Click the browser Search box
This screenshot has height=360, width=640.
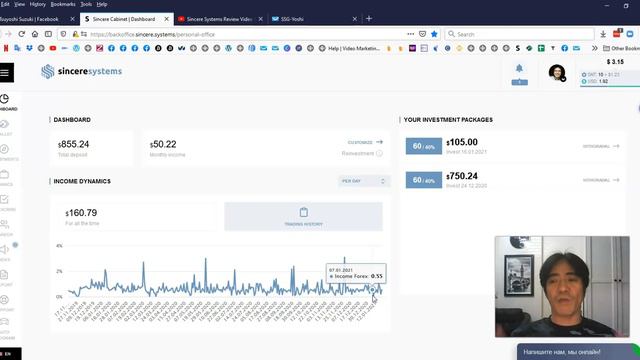pos(519,34)
